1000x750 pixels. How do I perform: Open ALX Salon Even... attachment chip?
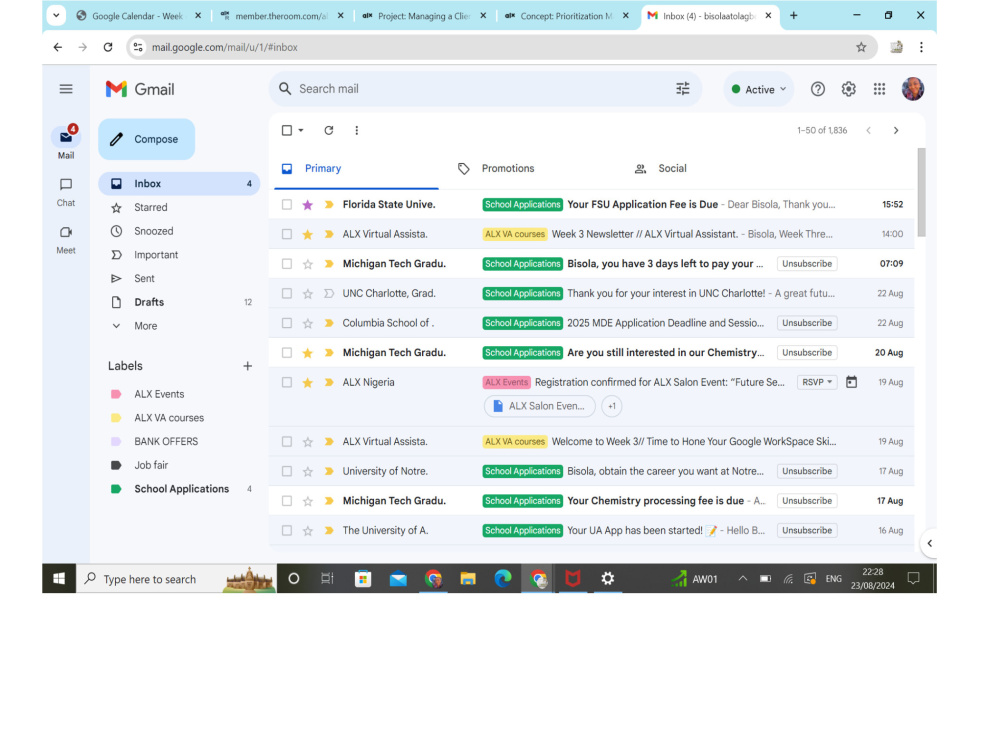(540, 406)
